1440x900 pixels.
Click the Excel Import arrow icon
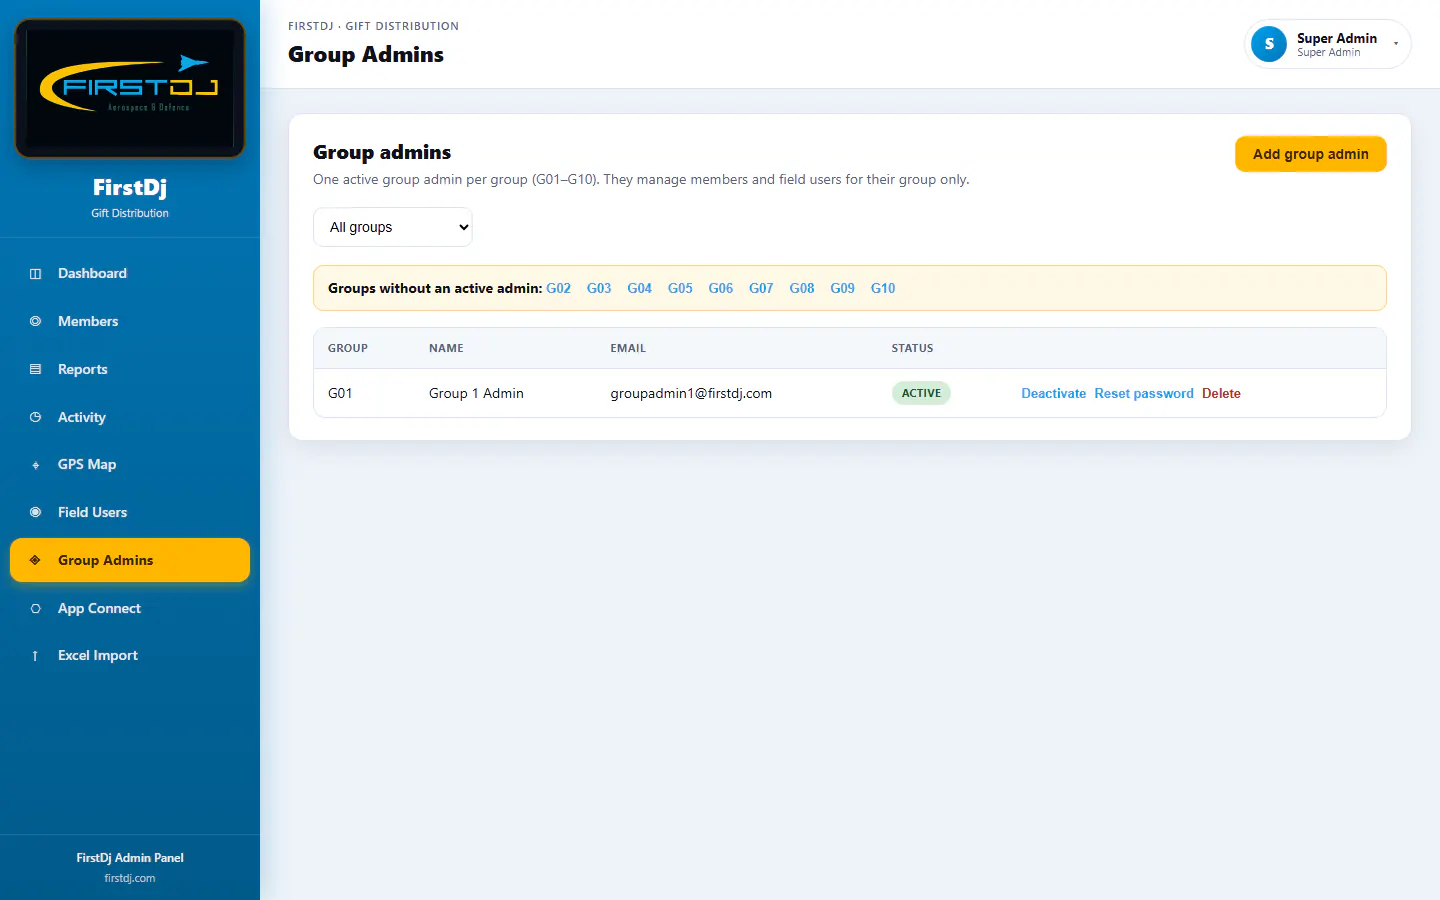[35, 656]
